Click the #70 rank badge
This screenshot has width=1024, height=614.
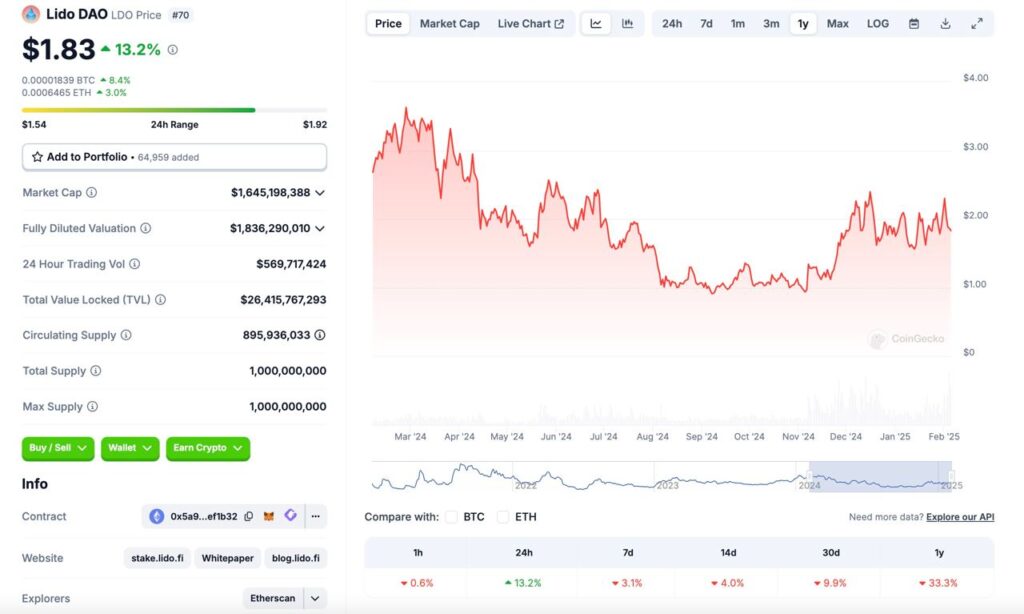[x=180, y=14]
